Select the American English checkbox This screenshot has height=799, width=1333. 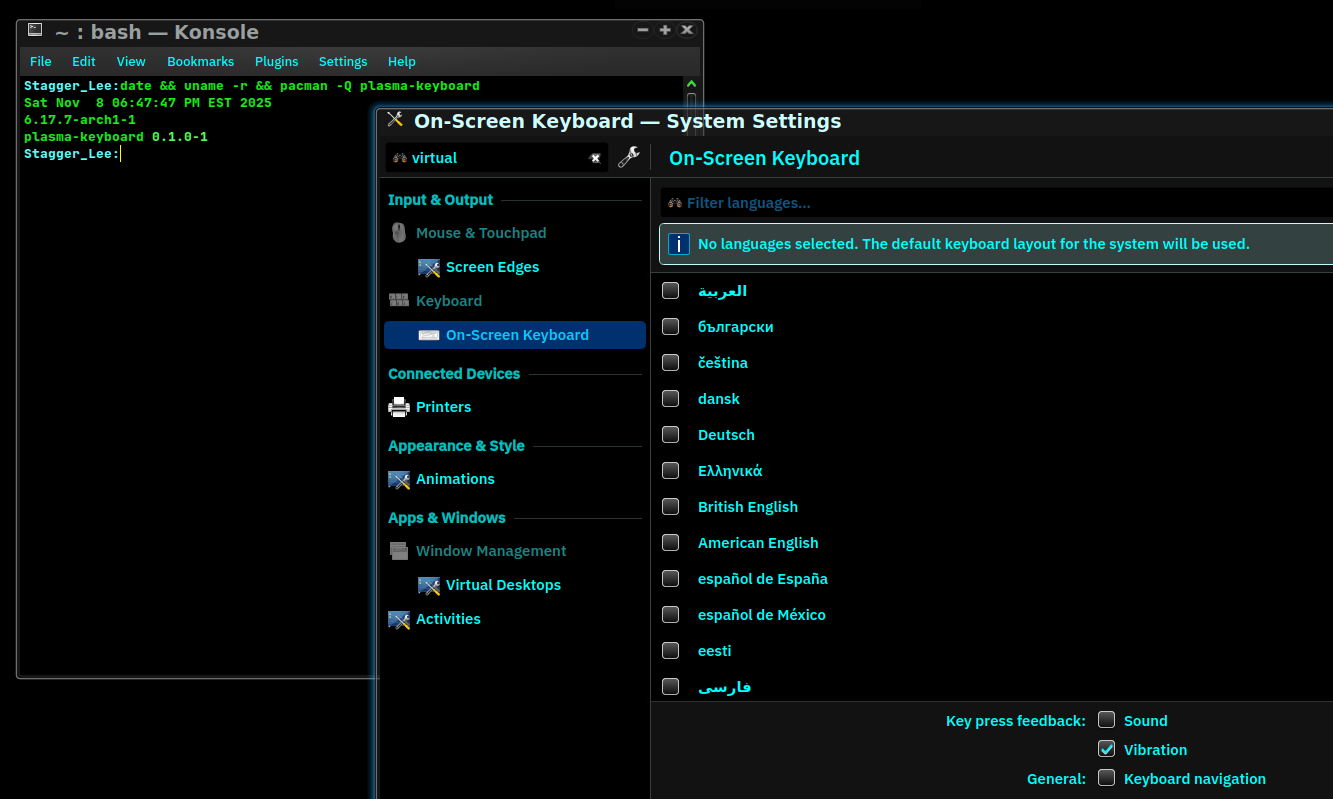tap(671, 543)
